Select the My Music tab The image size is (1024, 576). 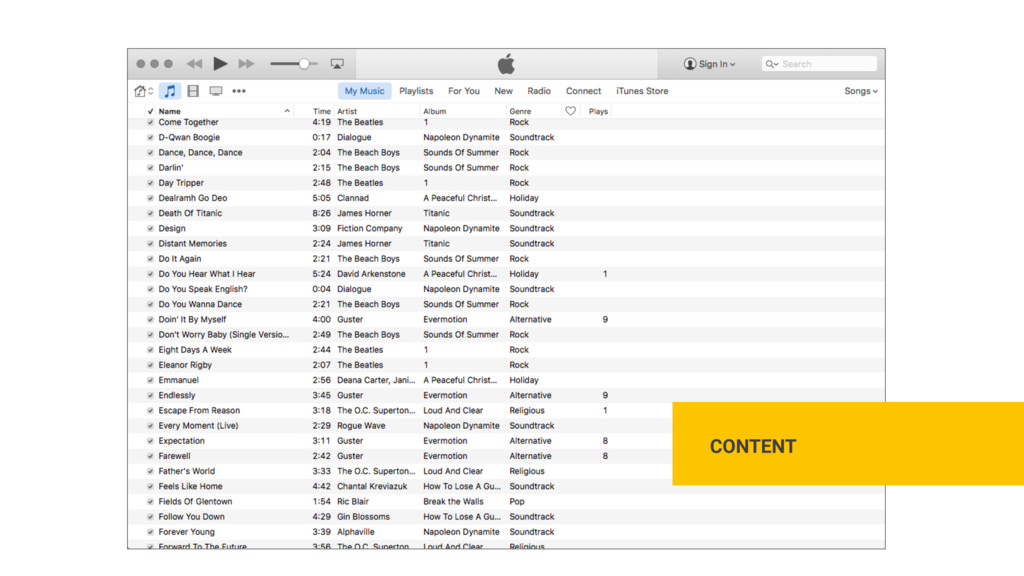pos(364,91)
